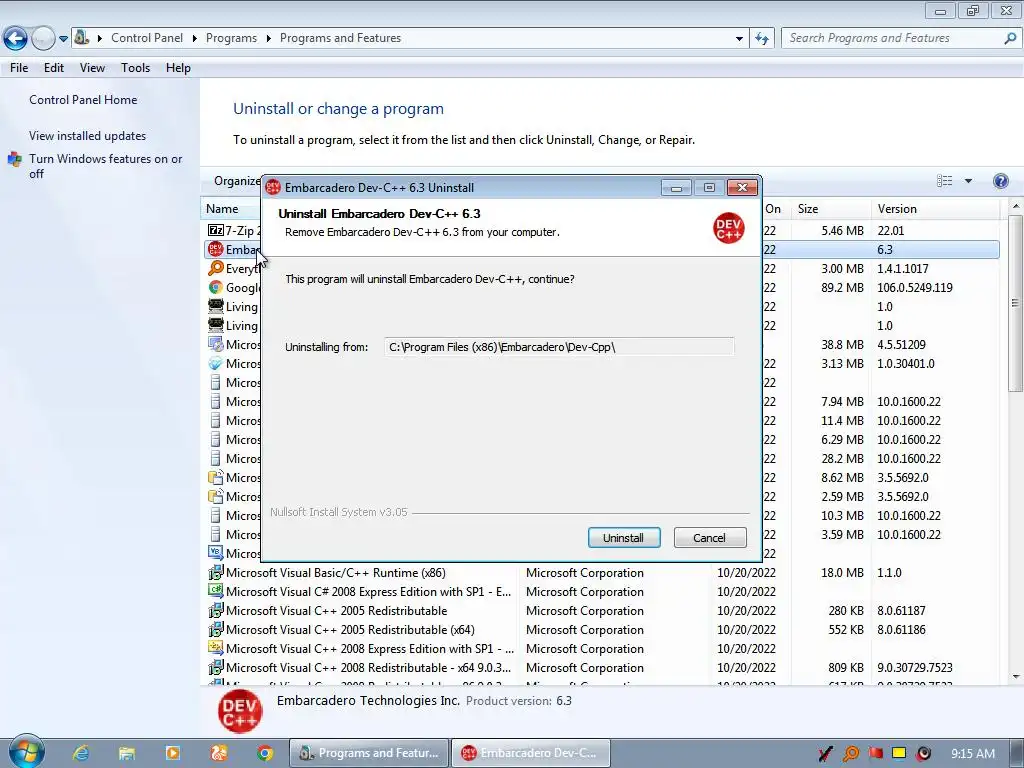Open Turn Windows features on or off
The height and width of the screenshot is (768, 1024).
point(105,166)
